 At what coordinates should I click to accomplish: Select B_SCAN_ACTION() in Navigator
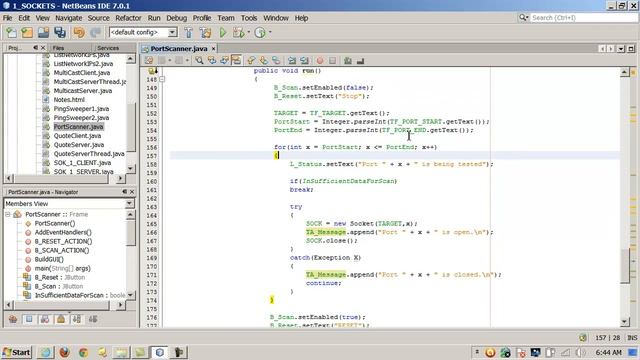click(x=62, y=250)
